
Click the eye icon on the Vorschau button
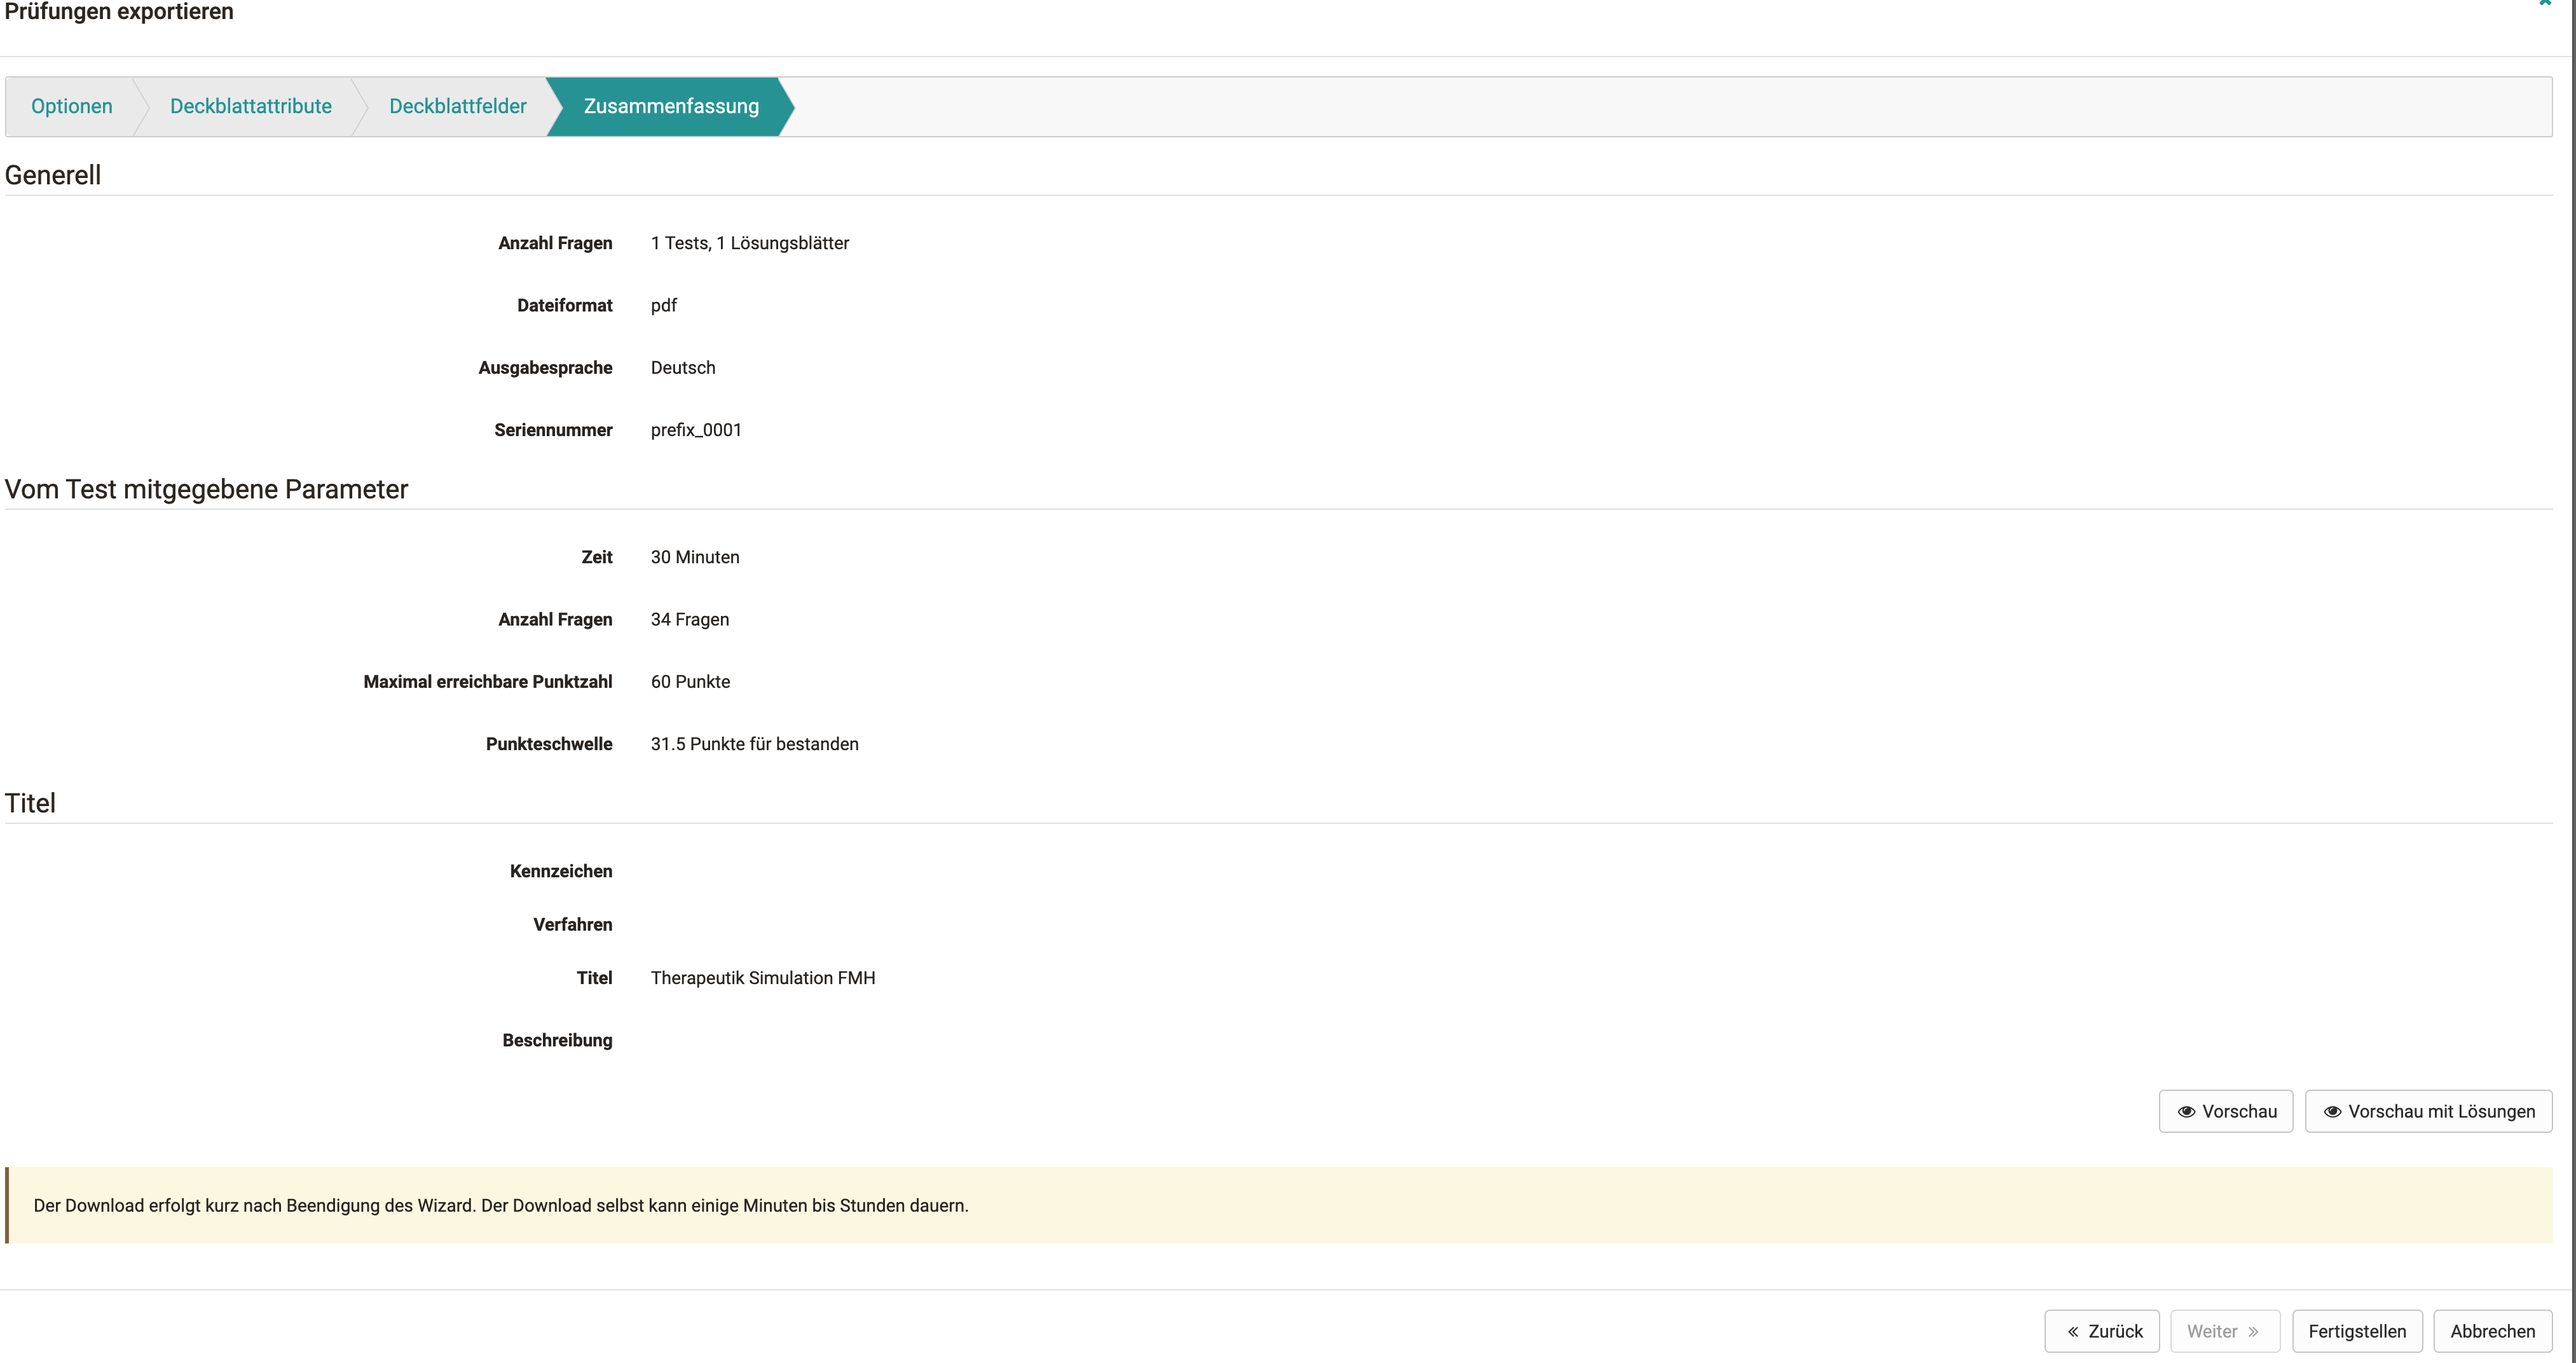tap(2187, 1111)
